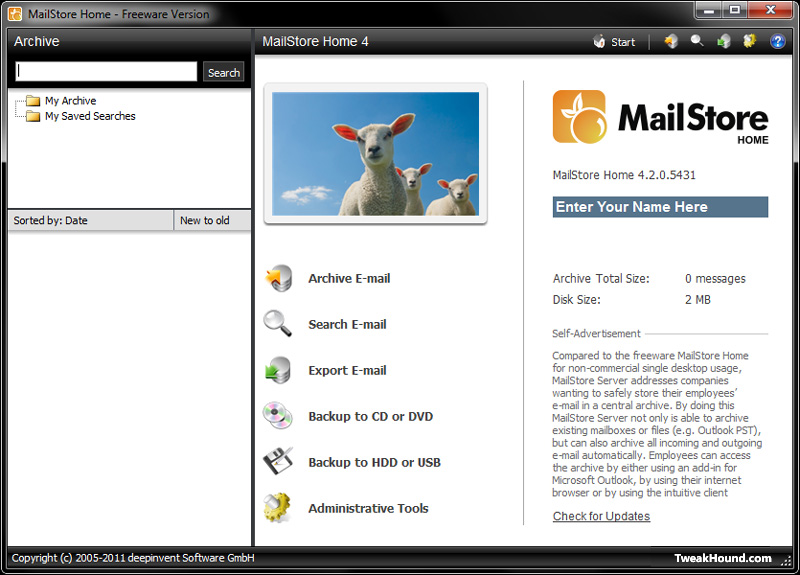Screen dimensions: 800x575
Task: Toggle the New to old sort order
Action: [x=212, y=220]
